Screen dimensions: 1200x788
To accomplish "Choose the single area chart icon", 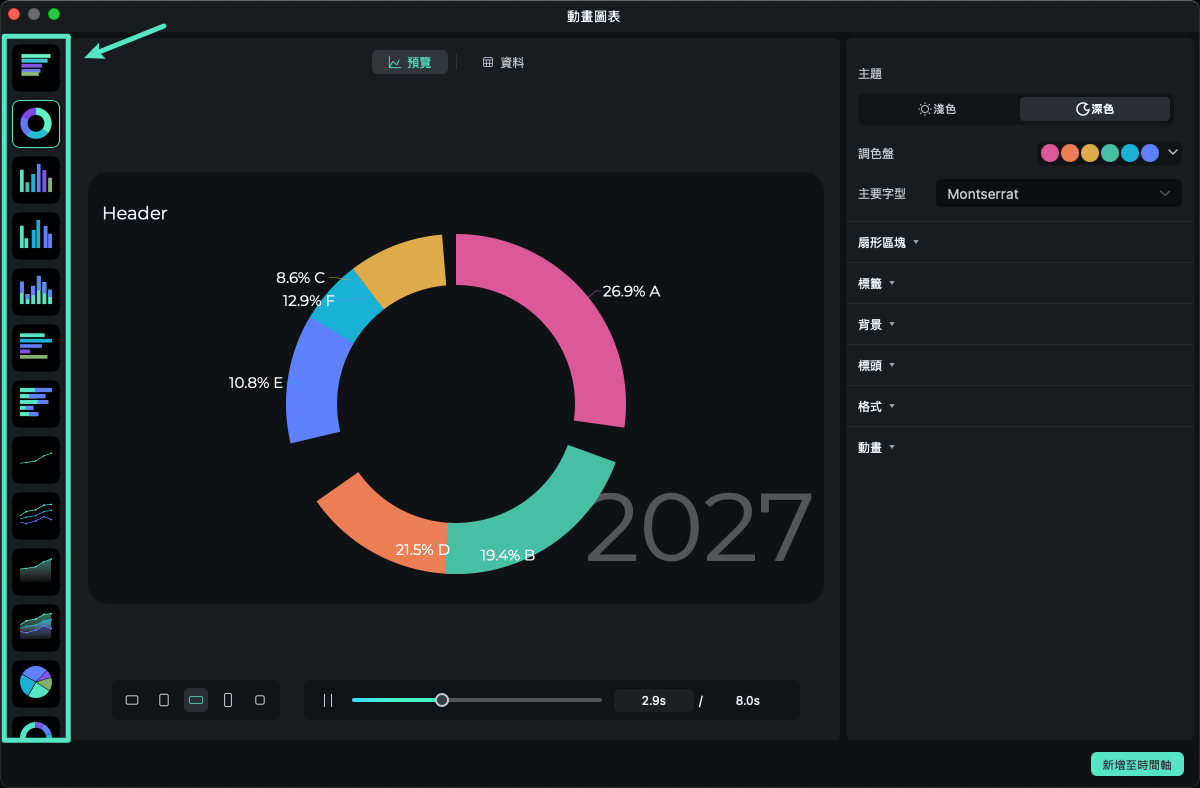I will [x=36, y=571].
